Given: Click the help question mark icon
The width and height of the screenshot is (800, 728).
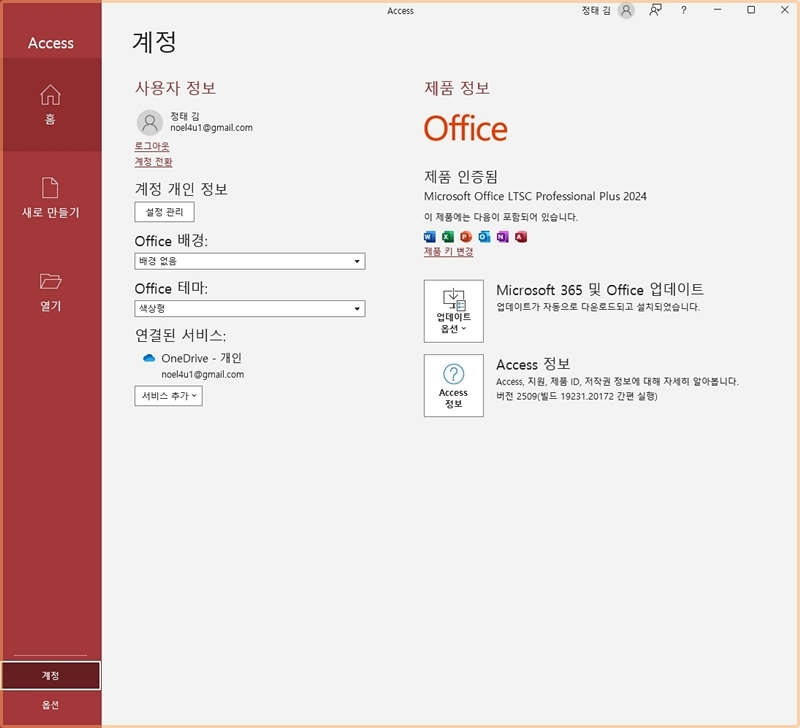Looking at the screenshot, I should point(684,10).
